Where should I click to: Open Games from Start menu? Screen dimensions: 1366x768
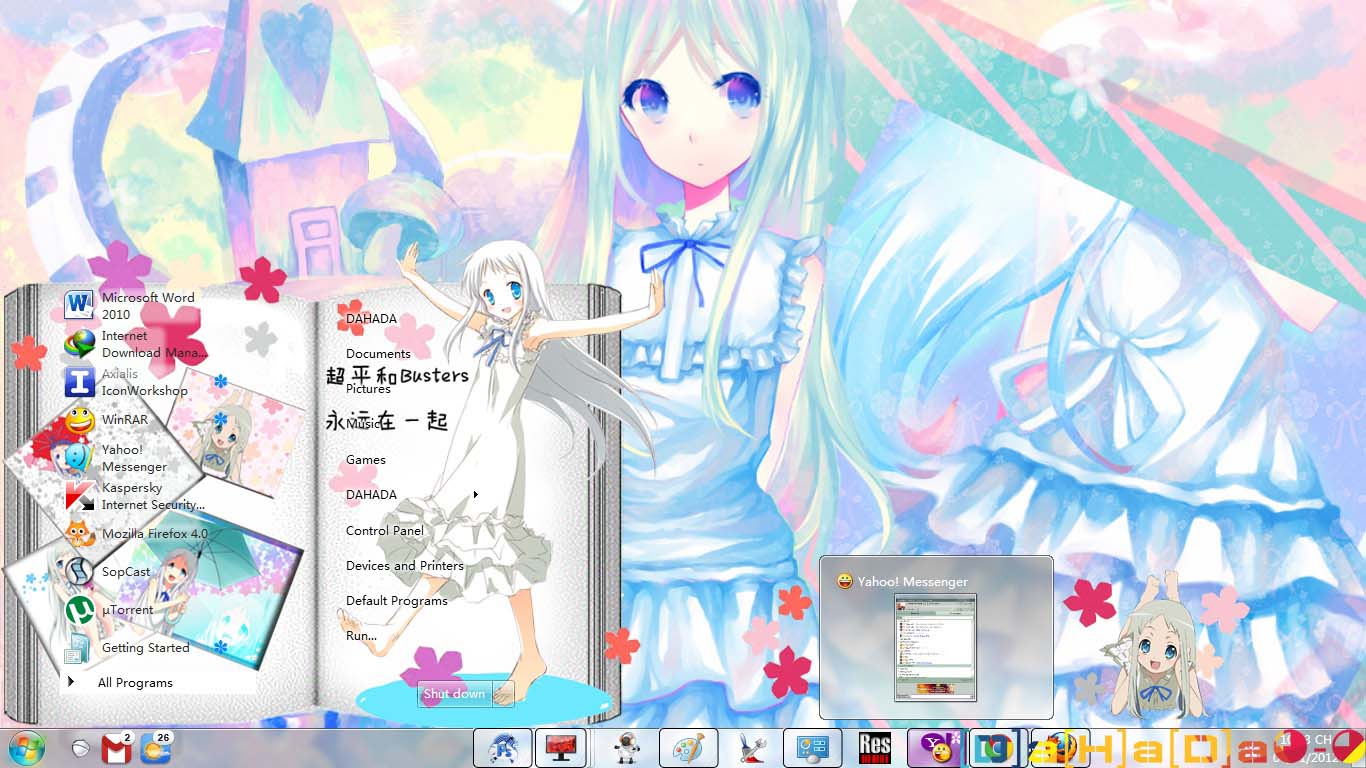[x=365, y=460]
